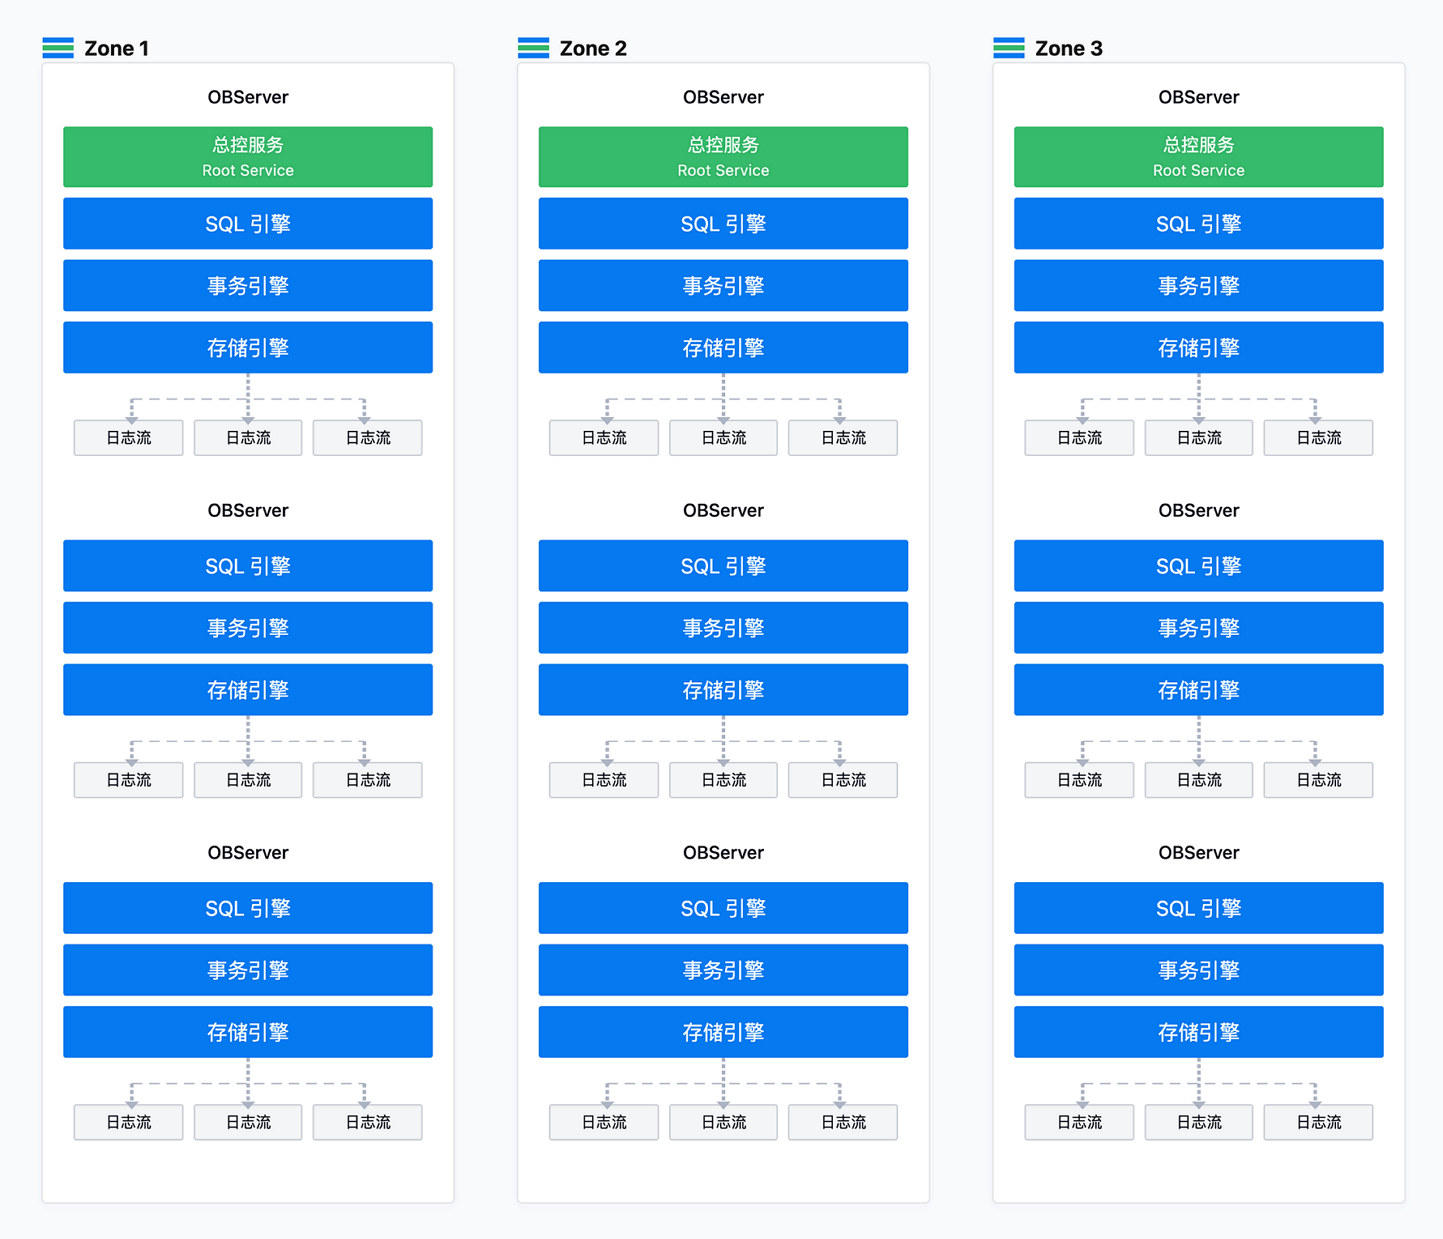Click leftmost 日志流 under Zone 3's top OBServer
Screen dimensions: 1443x1239
coord(1080,438)
